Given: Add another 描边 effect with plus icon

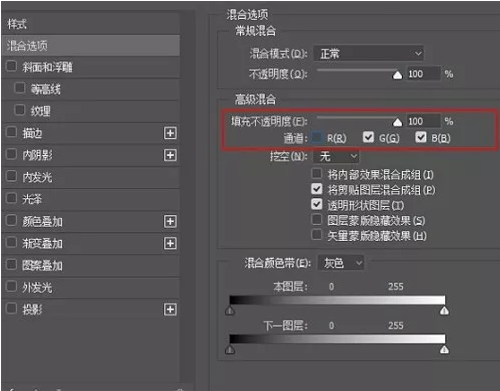Looking at the screenshot, I should point(170,133).
